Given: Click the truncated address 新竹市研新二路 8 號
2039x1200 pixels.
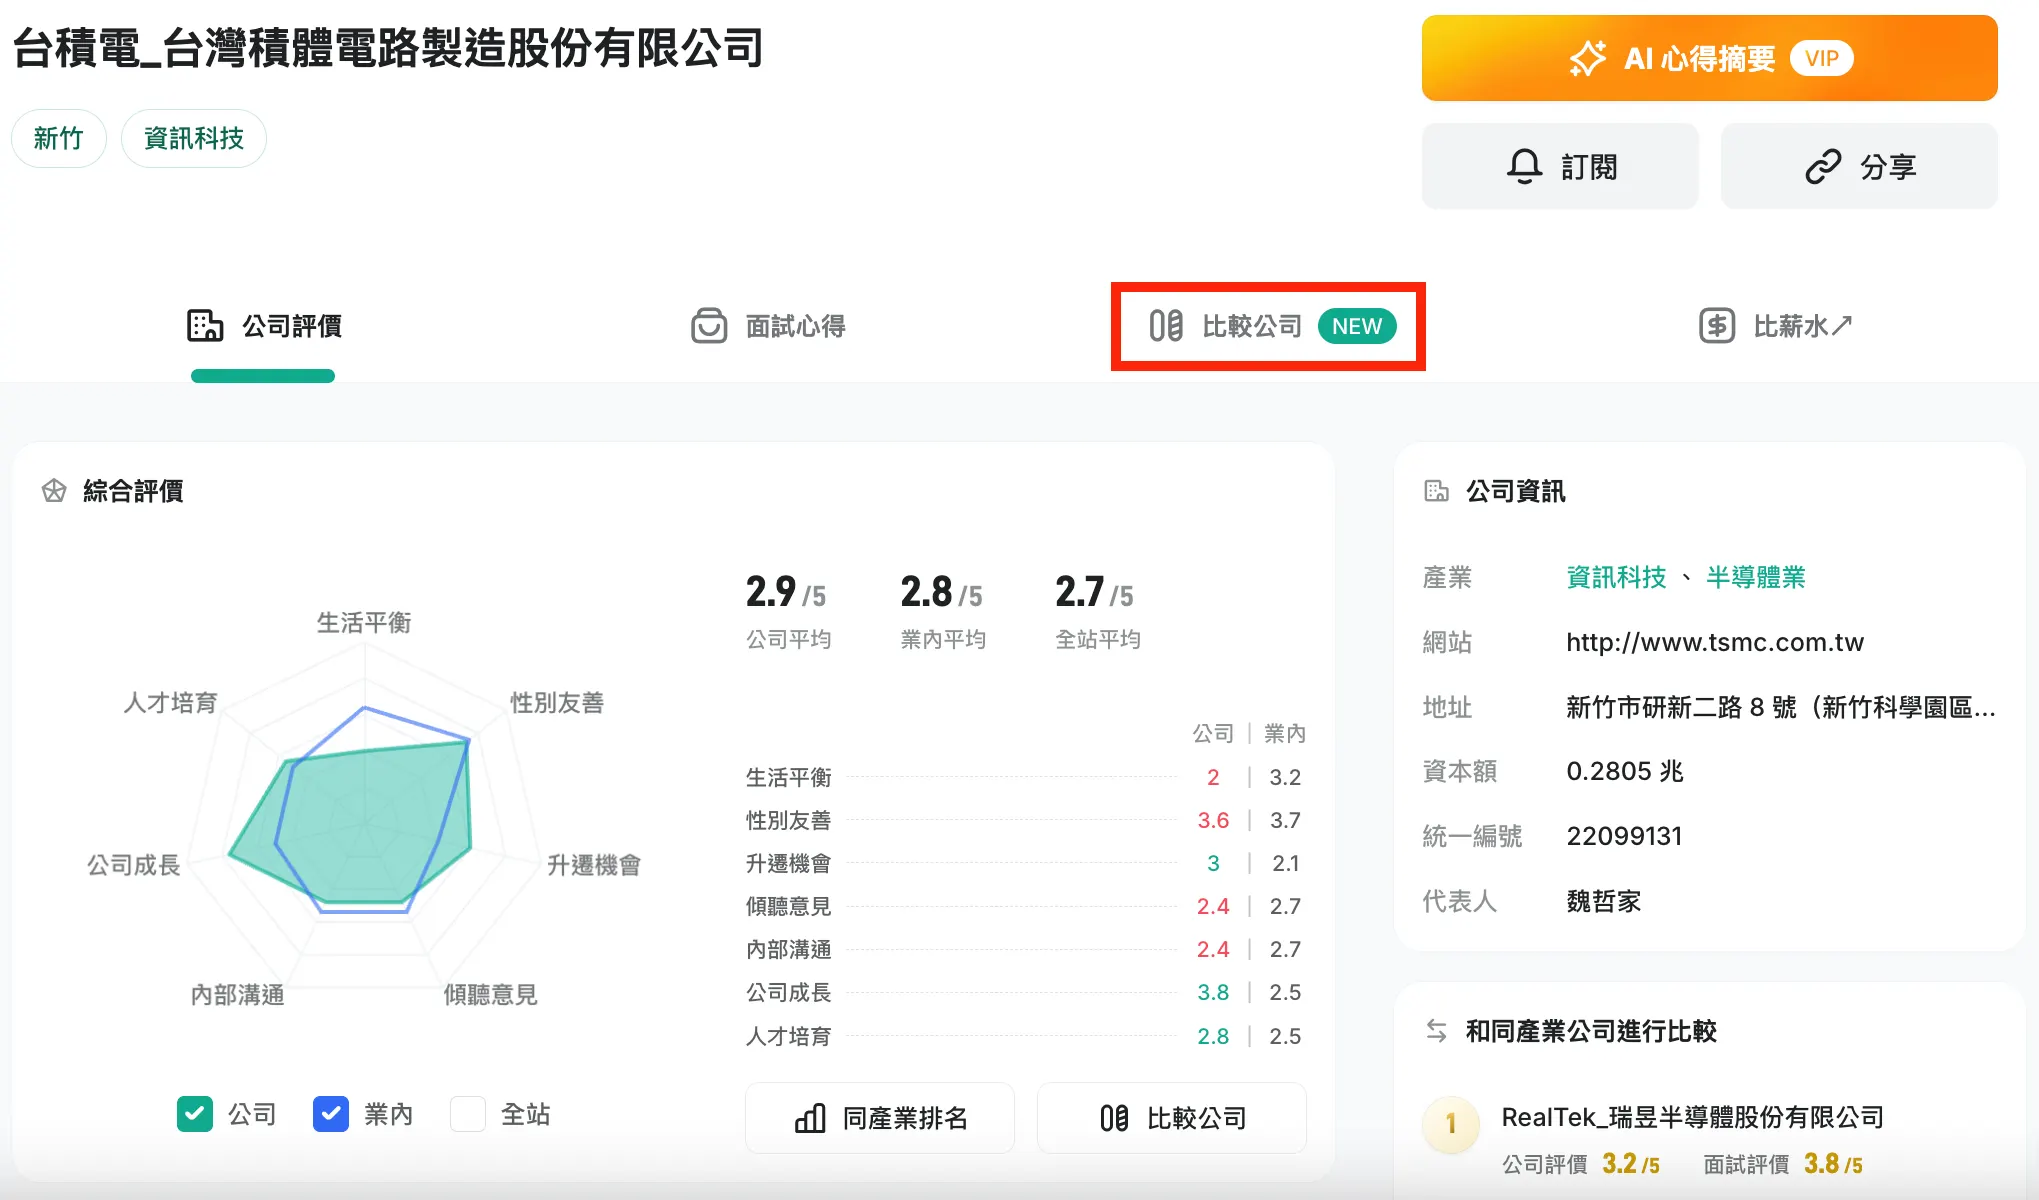Looking at the screenshot, I should [x=1781, y=707].
